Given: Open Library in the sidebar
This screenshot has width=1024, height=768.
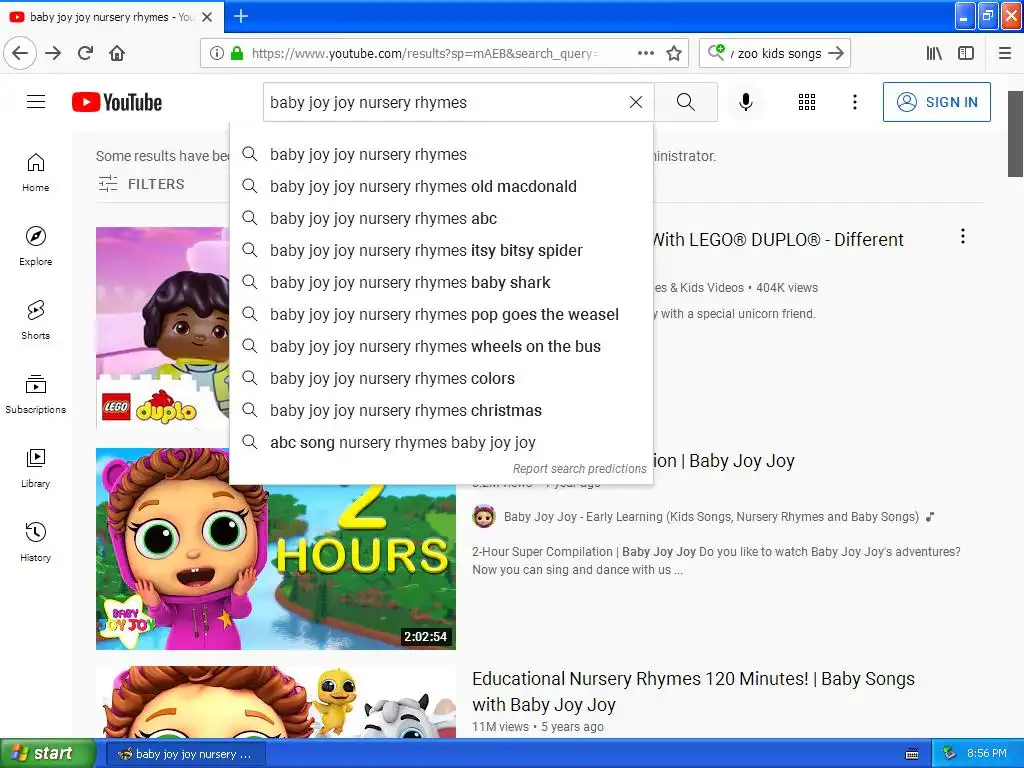Looking at the screenshot, I should (x=36, y=468).
